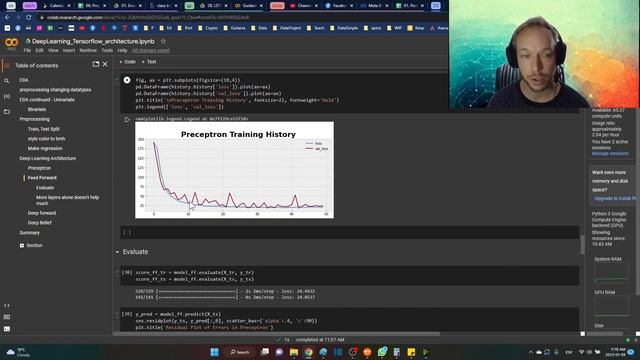Run the training-history plotting code cell
The height and width of the screenshot is (360, 640).
pos(127,80)
